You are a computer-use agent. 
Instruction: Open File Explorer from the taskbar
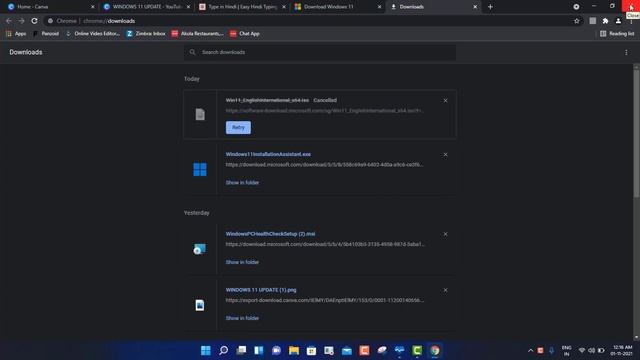point(294,350)
